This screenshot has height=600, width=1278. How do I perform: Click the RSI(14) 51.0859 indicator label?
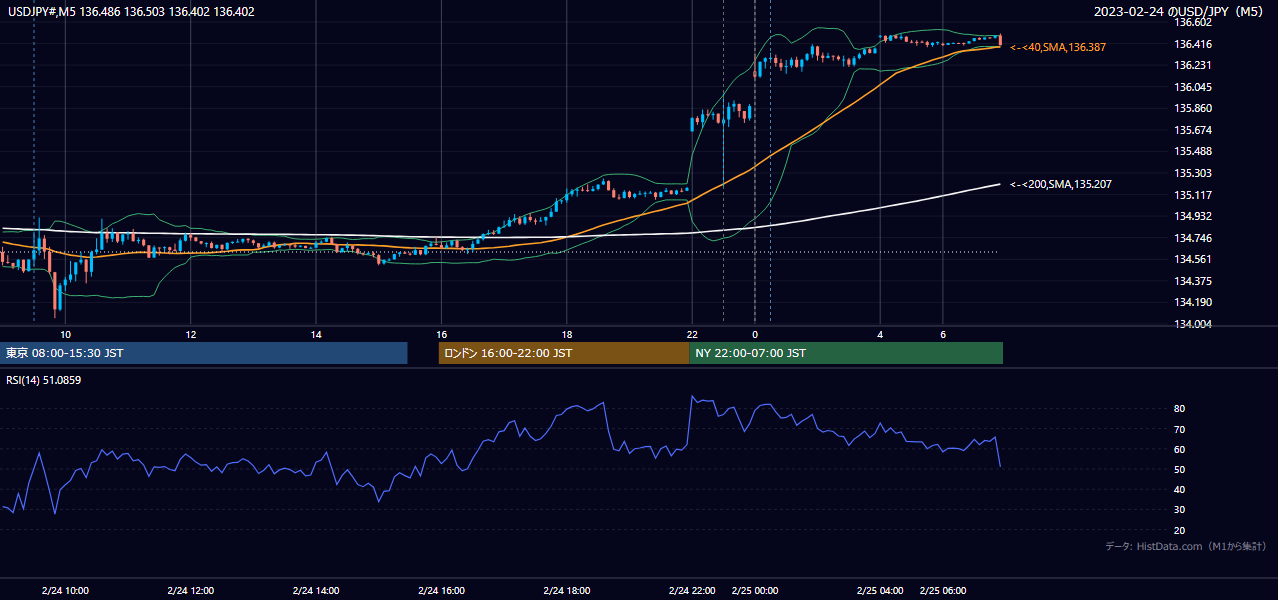[44, 380]
